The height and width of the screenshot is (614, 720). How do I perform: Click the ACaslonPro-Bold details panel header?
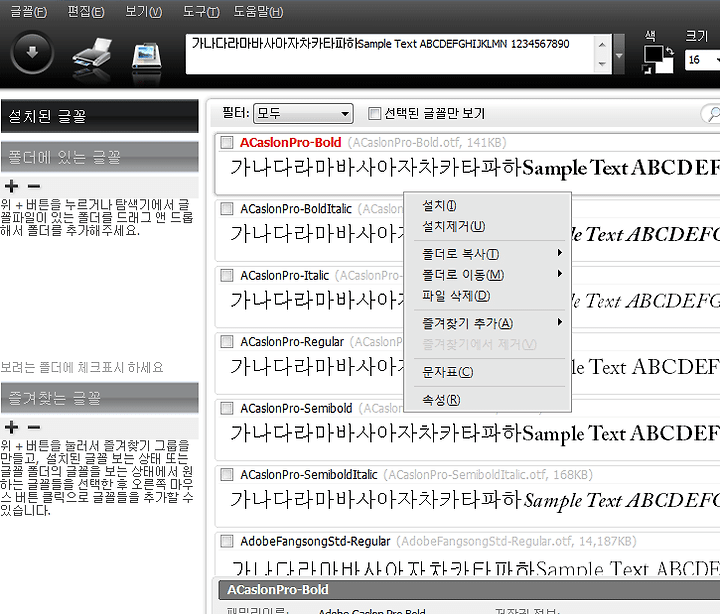click(x=469, y=590)
